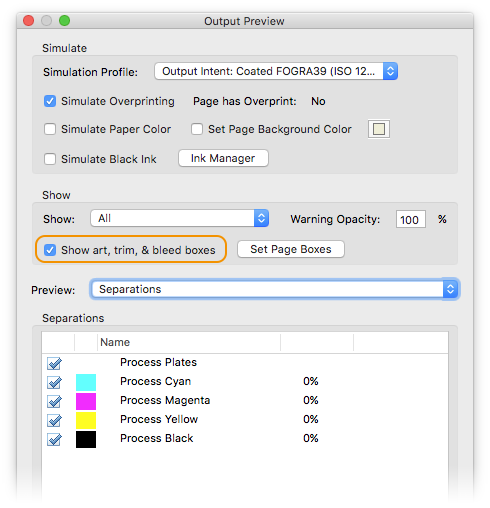
Task: Expand the Show dropdown set to All
Action: click(179, 218)
